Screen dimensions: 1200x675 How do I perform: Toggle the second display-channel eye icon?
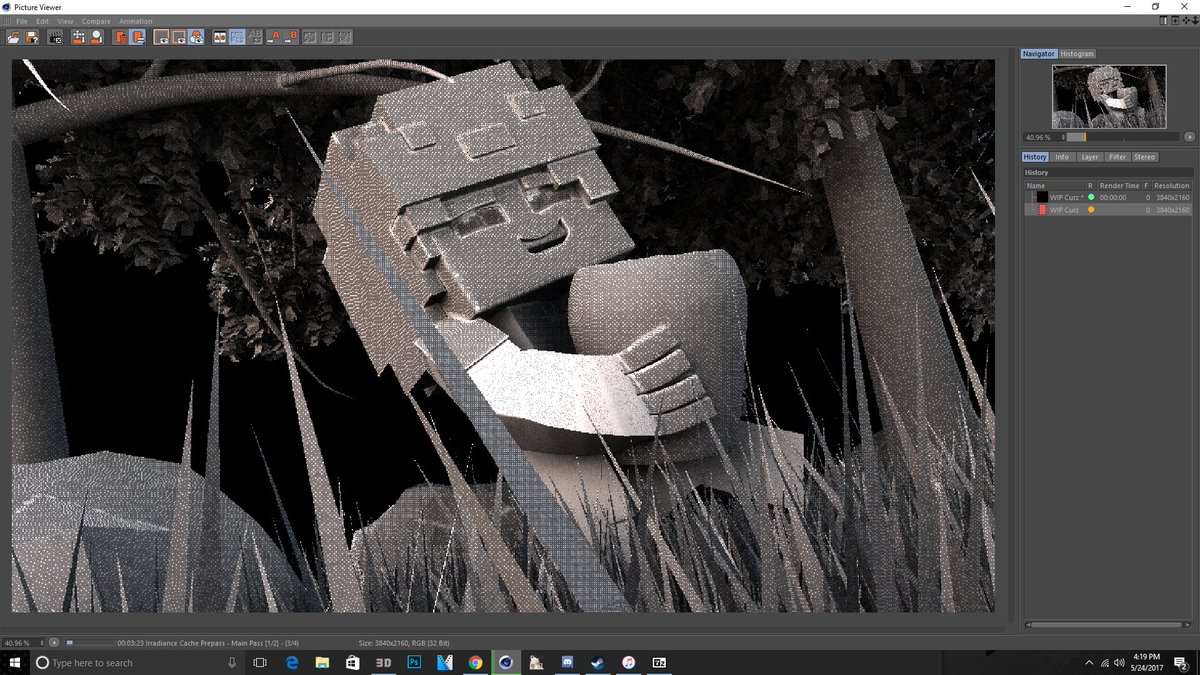(x=178, y=37)
